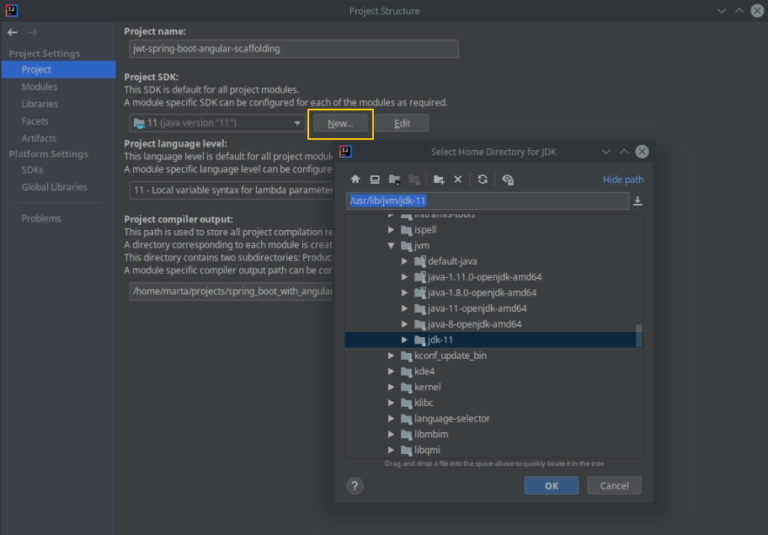Open Modules in Project Settings

pyautogui.click(x=39, y=87)
